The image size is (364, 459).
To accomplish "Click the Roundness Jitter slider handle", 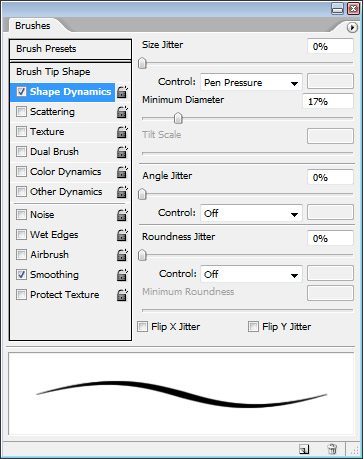I will (142, 255).
